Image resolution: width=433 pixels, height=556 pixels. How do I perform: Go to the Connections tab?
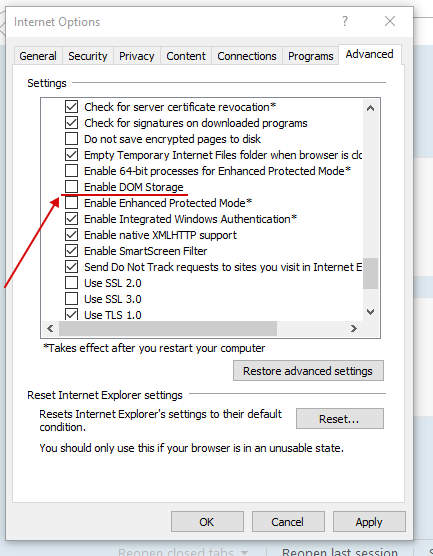click(x=247, y=56)
